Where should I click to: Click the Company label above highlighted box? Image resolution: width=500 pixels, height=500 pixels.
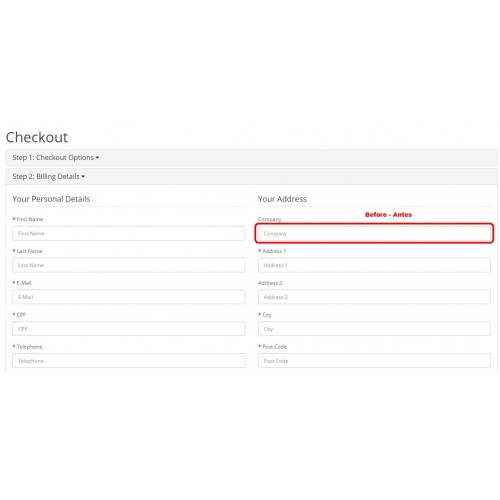tap(270, 219)
